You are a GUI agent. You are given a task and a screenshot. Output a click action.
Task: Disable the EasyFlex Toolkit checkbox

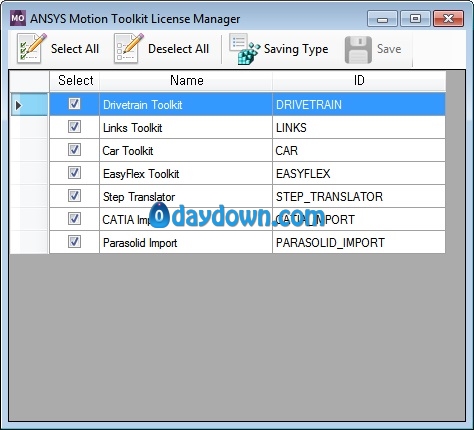(x=74, y=173)
